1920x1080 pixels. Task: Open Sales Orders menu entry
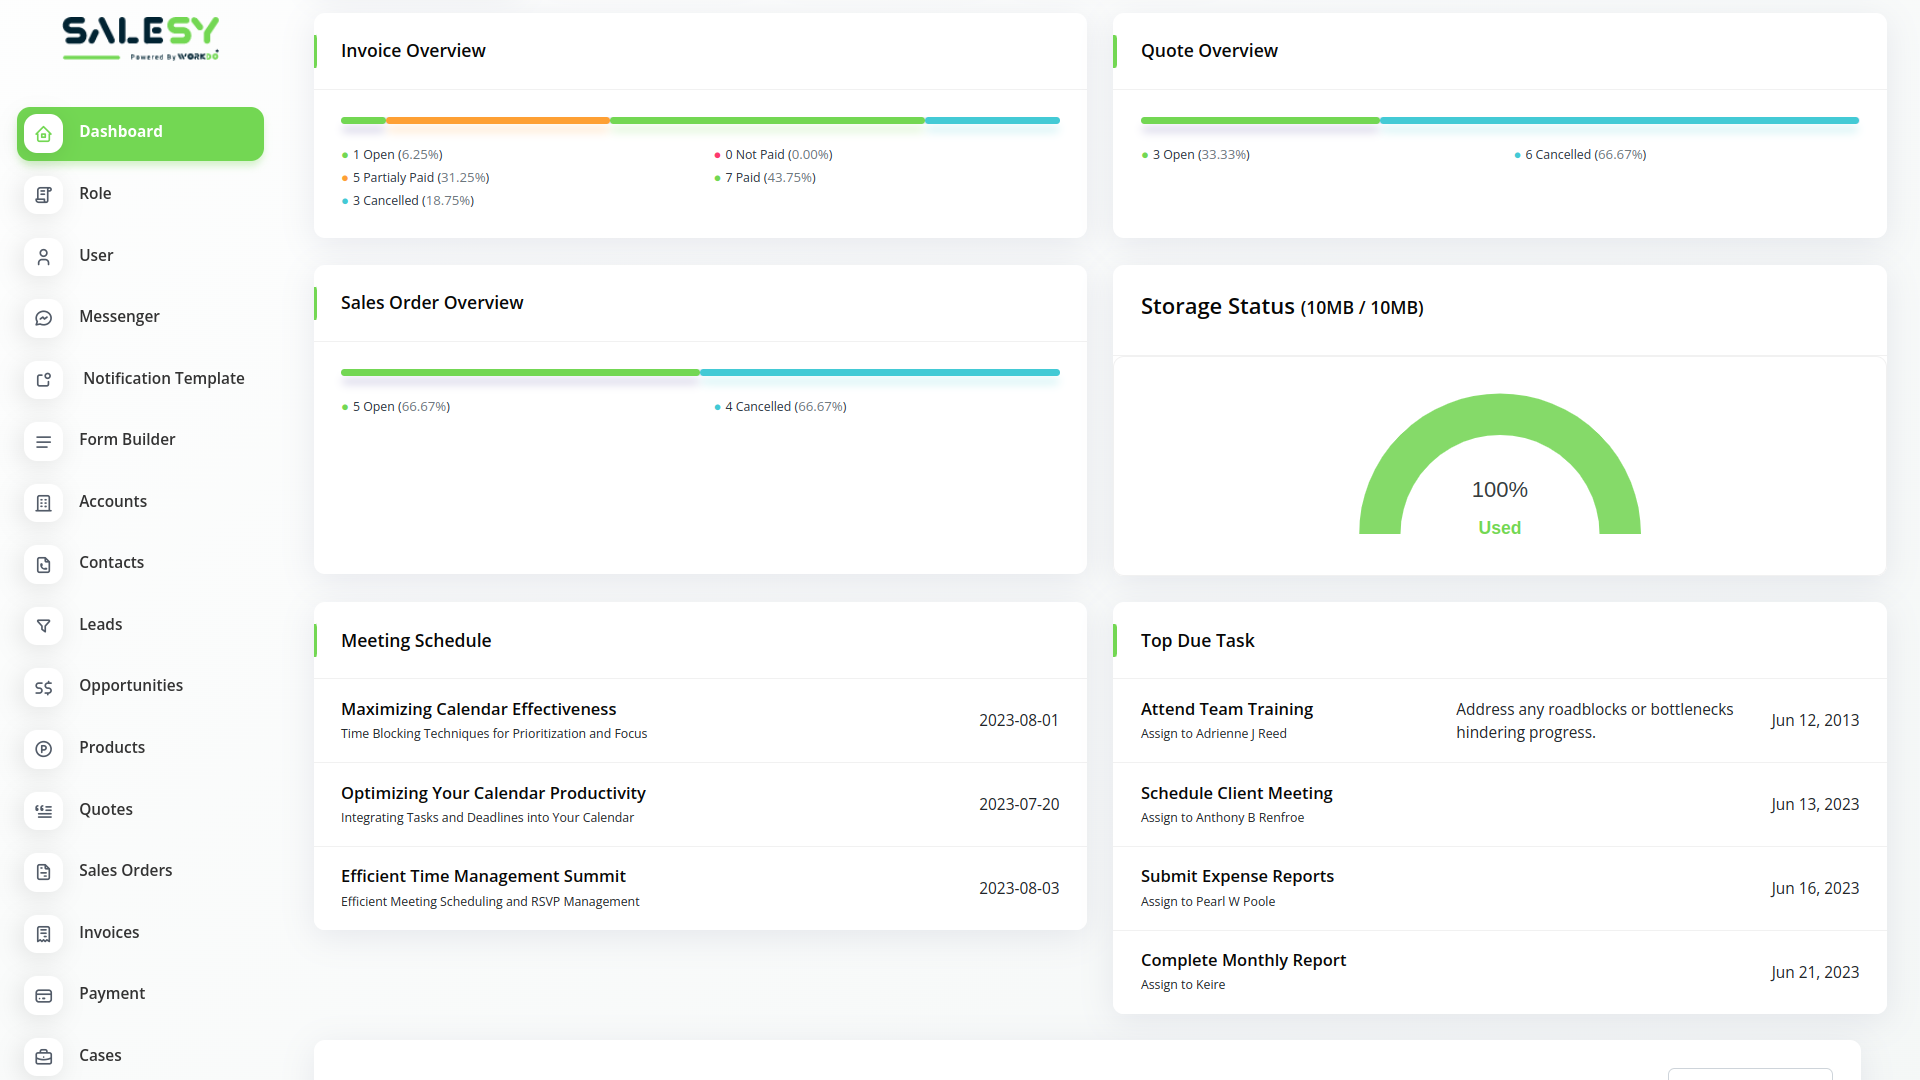click(125, 871)
